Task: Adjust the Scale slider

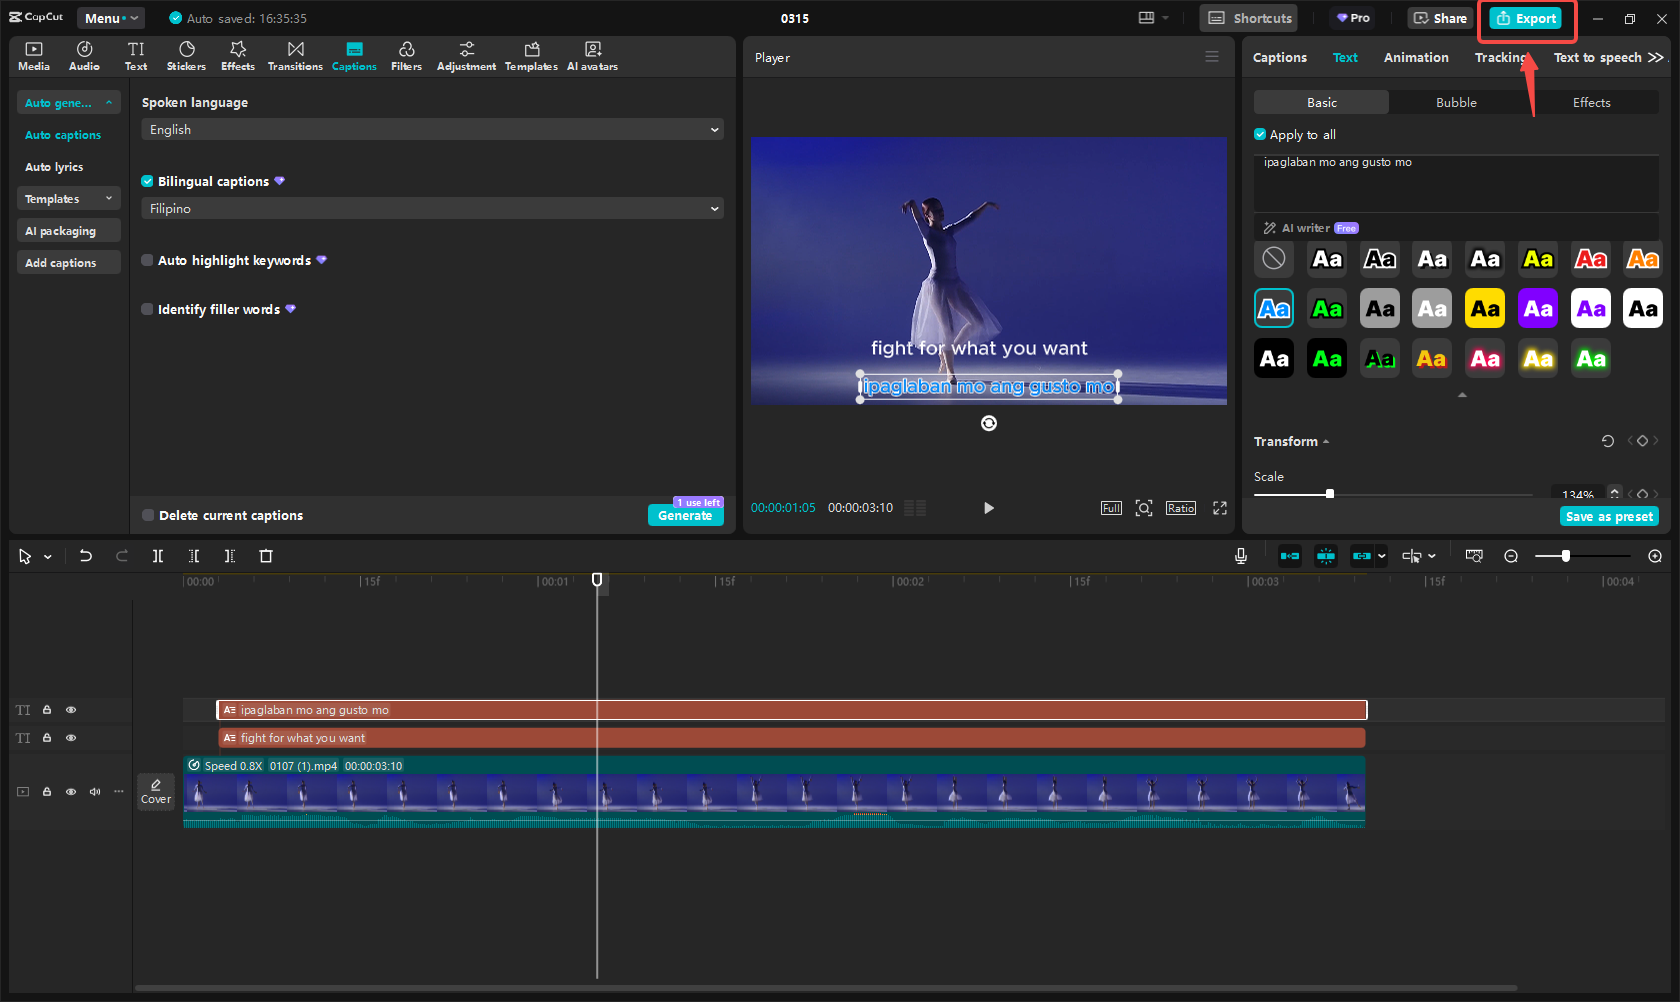Action: click(x=1330, y=493)
